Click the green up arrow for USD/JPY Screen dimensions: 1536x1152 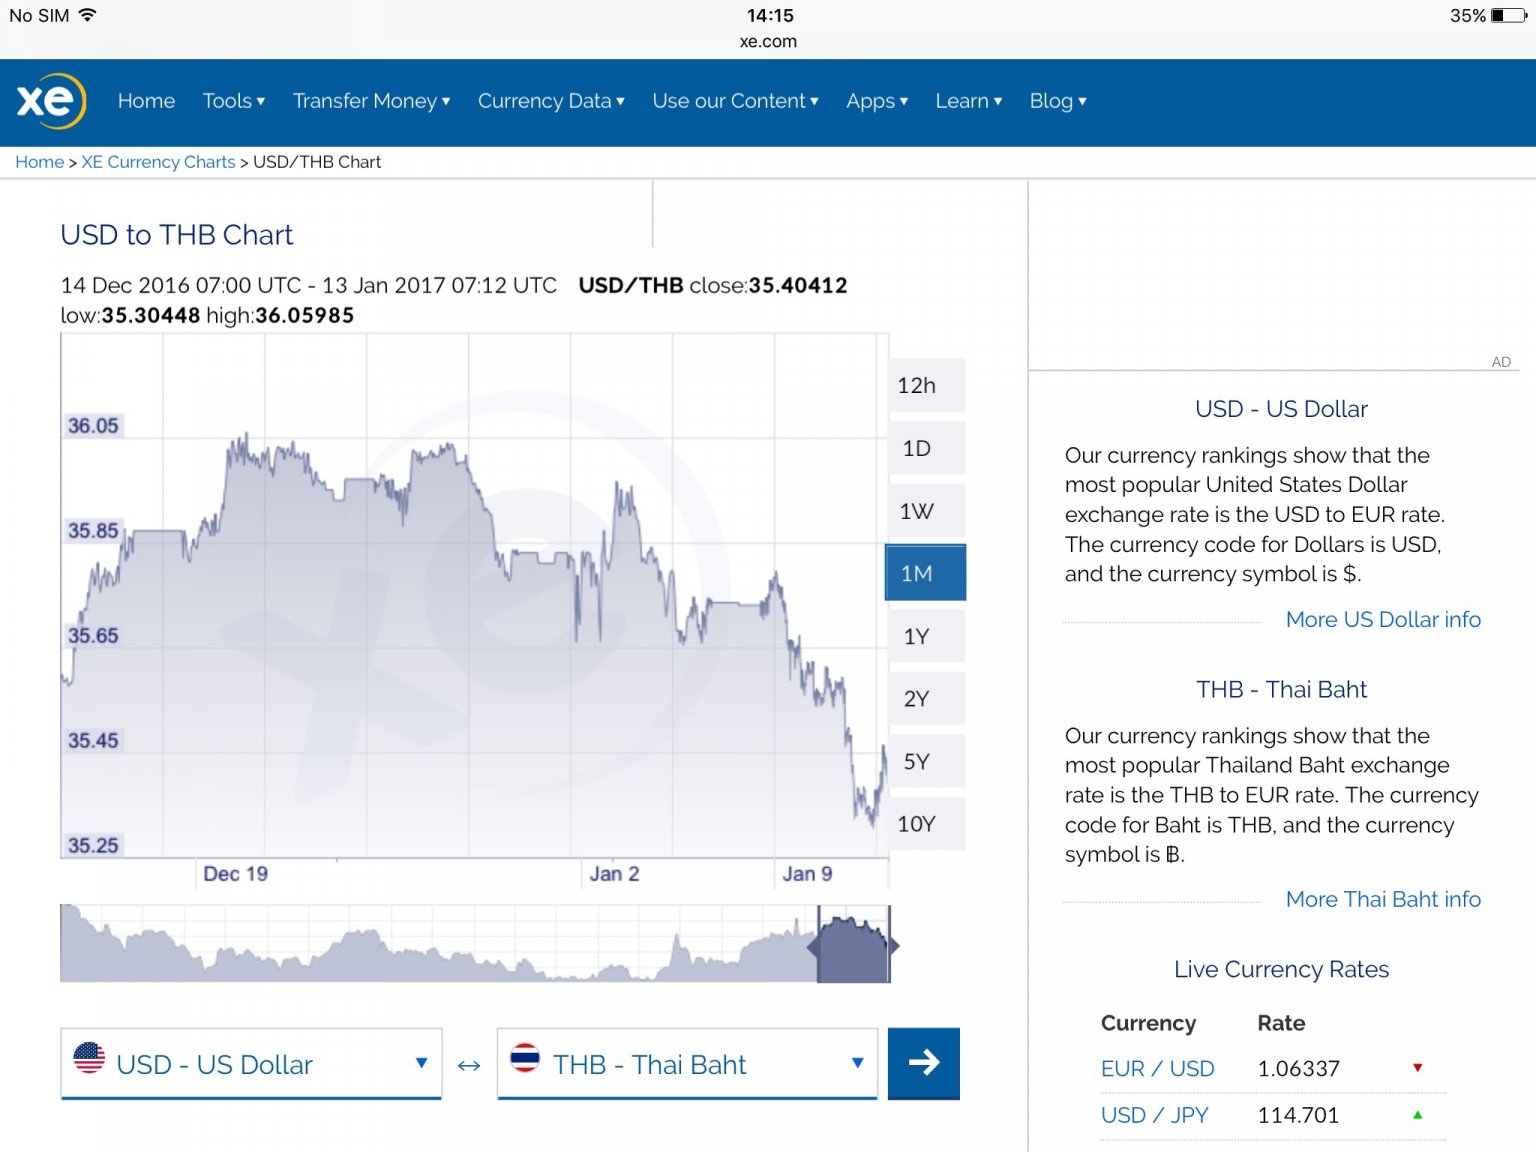click(x=1417, y=1115)
